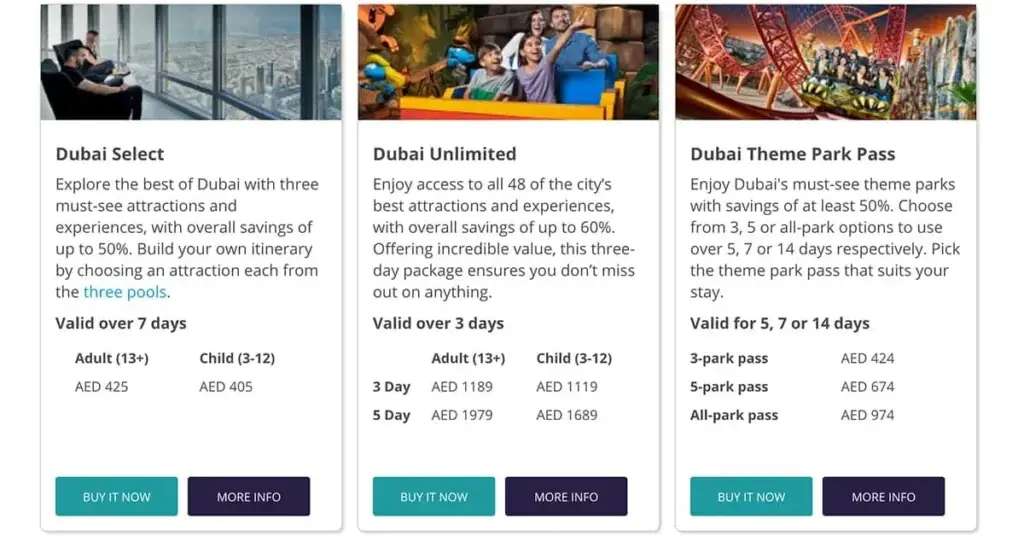This screenshot has width=1024, height=536.
Task: Click the Dubai Unlimited title
Action: pyautogui.click(x=444, y=154)
